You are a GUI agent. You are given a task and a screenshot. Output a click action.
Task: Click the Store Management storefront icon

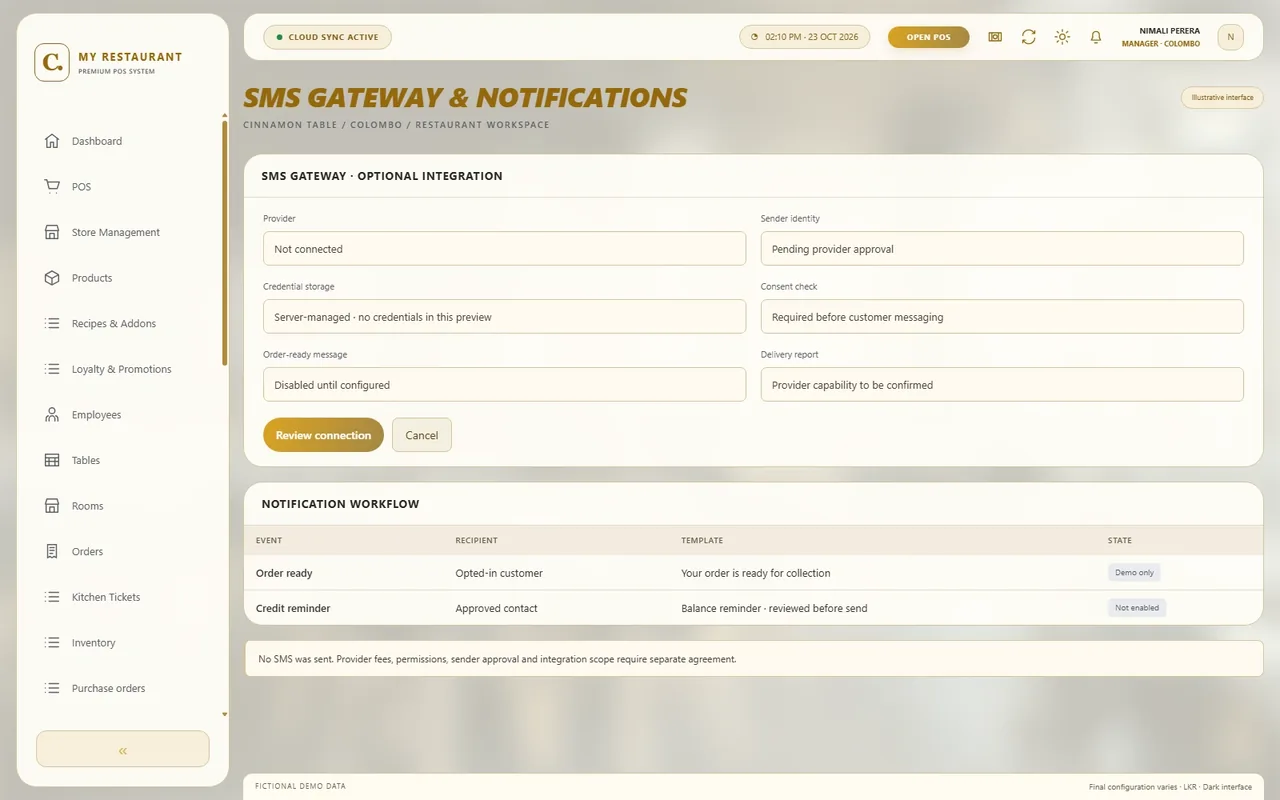pos(52,232)
